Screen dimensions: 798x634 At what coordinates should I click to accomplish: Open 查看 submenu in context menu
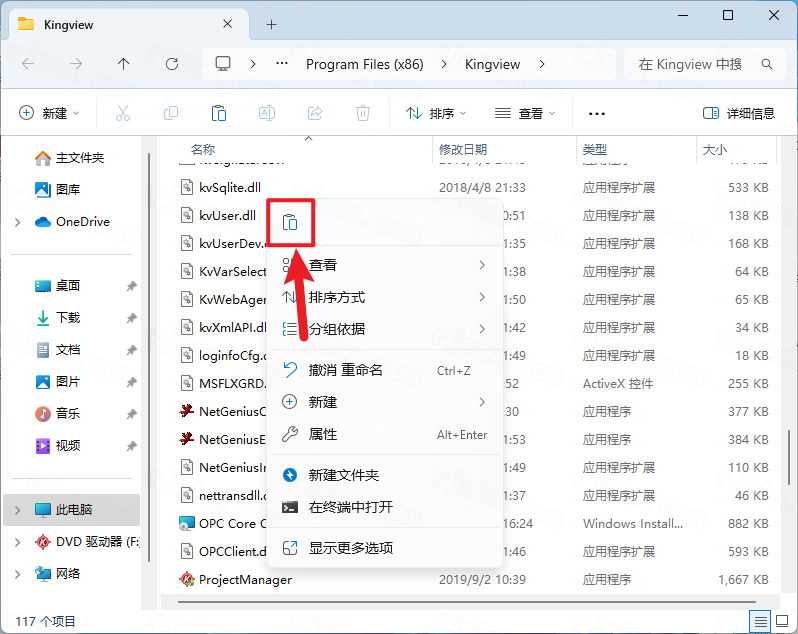(385, 265)
